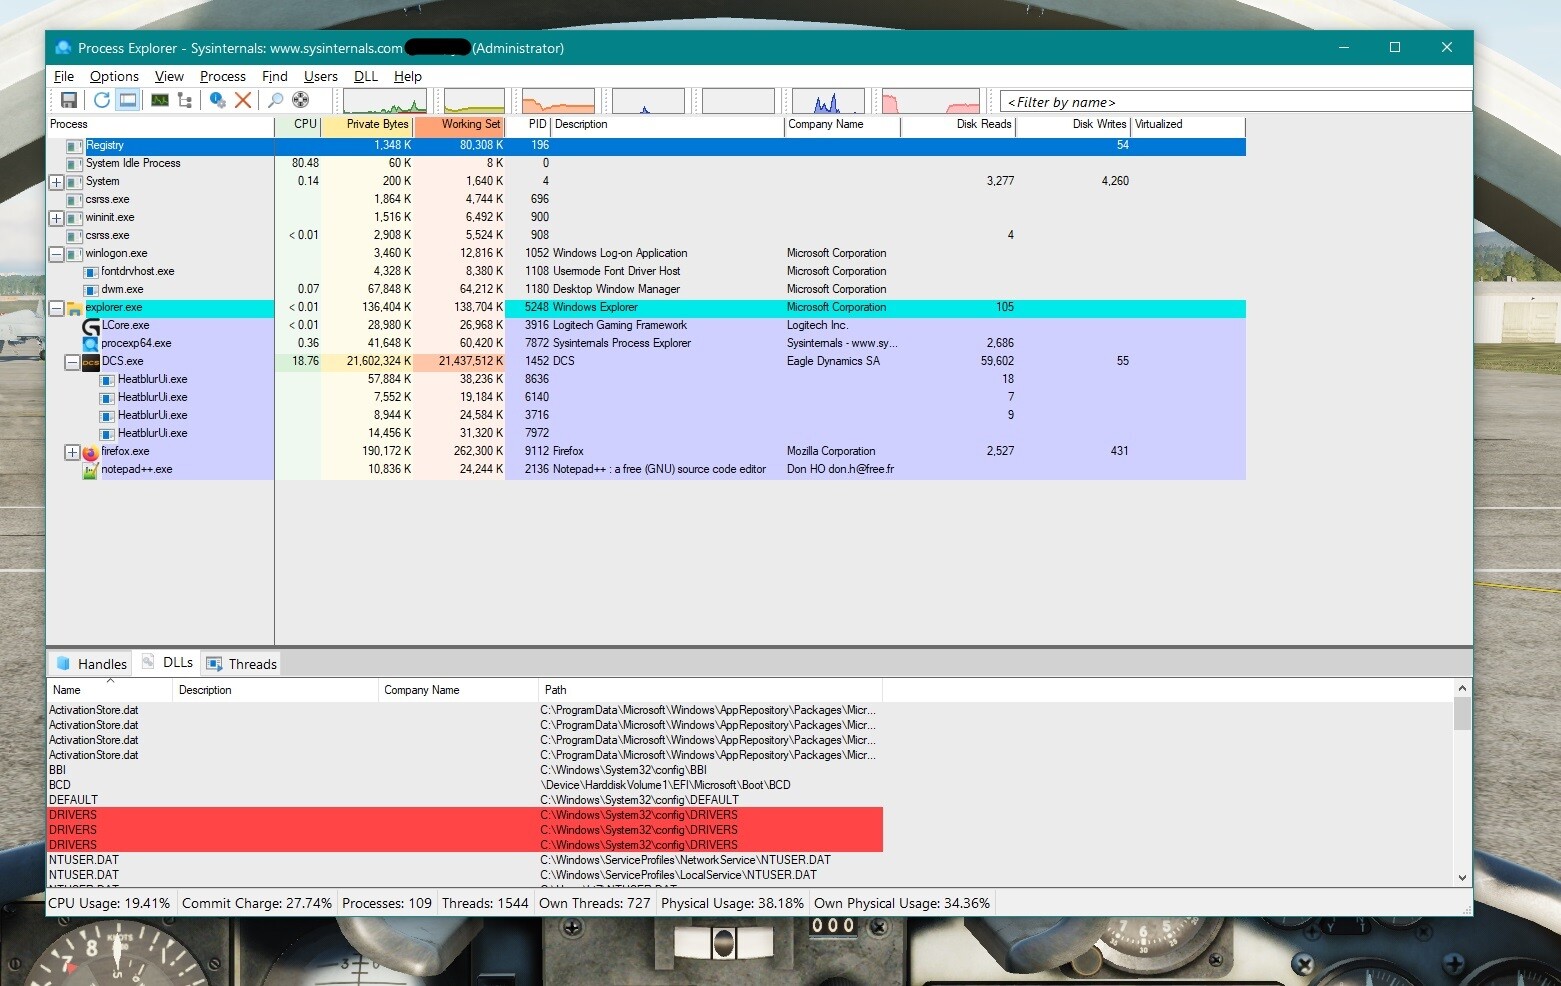
Task: Select the System Idle Process row
Action: pos(646,164)
